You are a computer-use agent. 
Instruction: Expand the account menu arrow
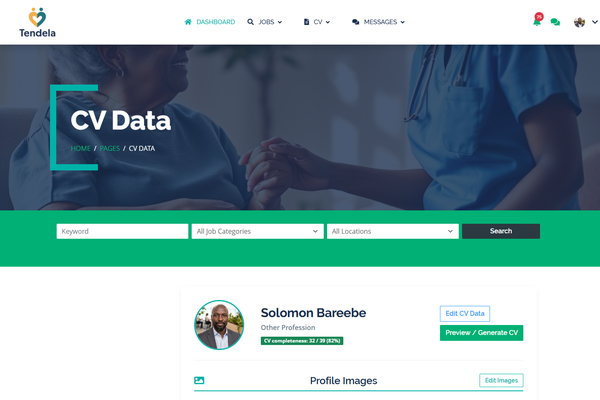click(x=595, y=22)
